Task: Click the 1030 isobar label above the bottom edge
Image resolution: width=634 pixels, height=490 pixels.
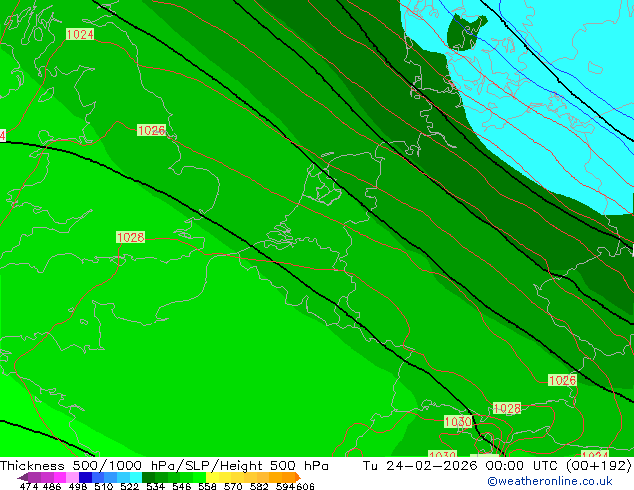Action: [x=458, y=422]
